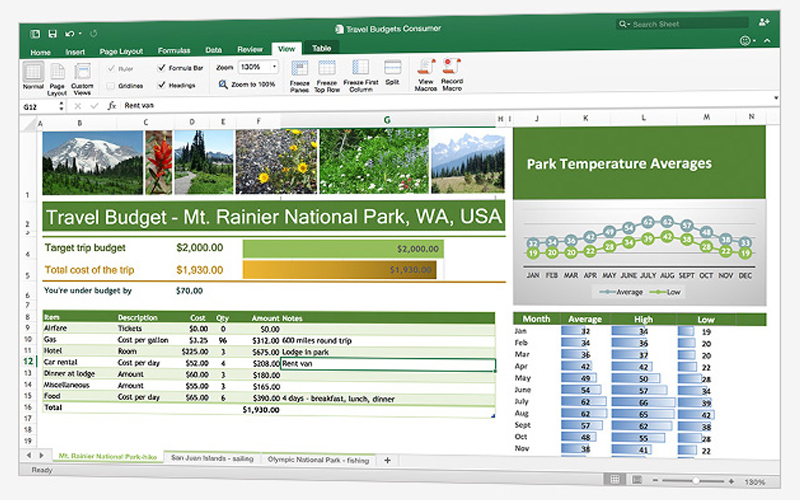Uncheck the Headings checkbox
The width and height of the screenshot is (800, 500).
pyautogui.click(x=161, y=85)
